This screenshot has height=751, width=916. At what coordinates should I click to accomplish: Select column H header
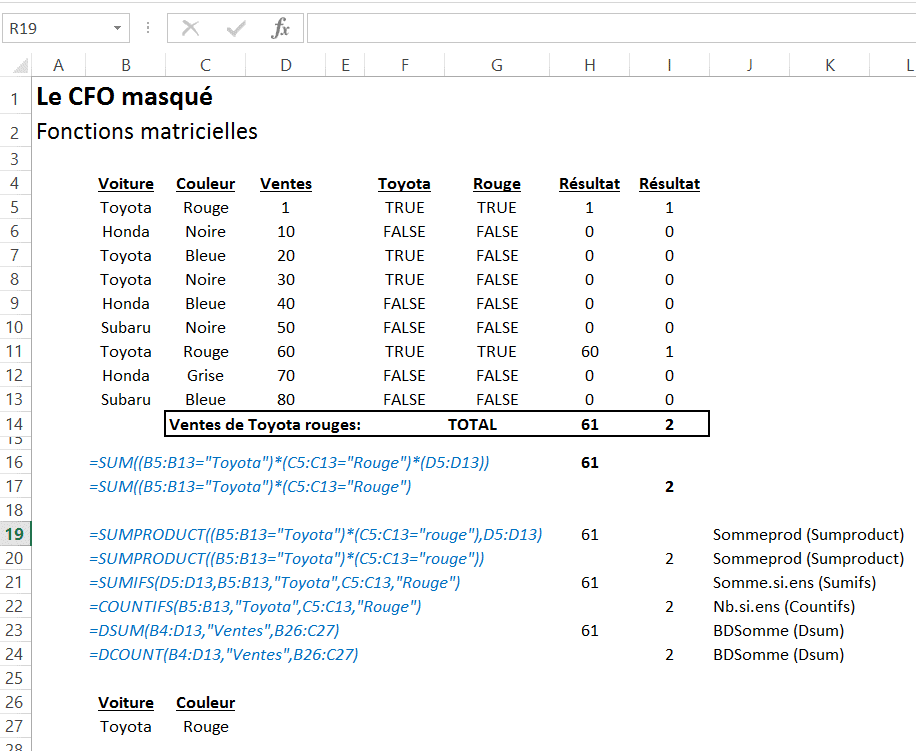point(589,66)
